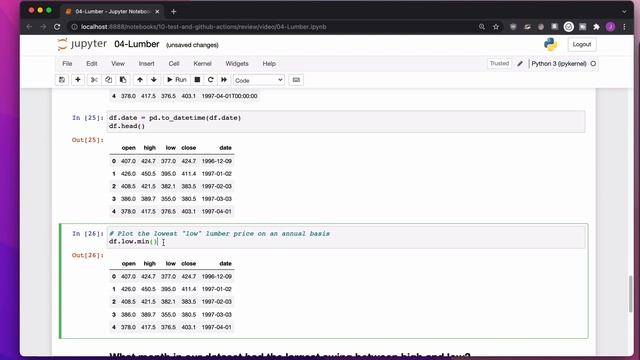The height and width of the screenshot is (360, 640).
Task: Click the '1996-12-09' date in Out[25]
Action: [217, 161]
